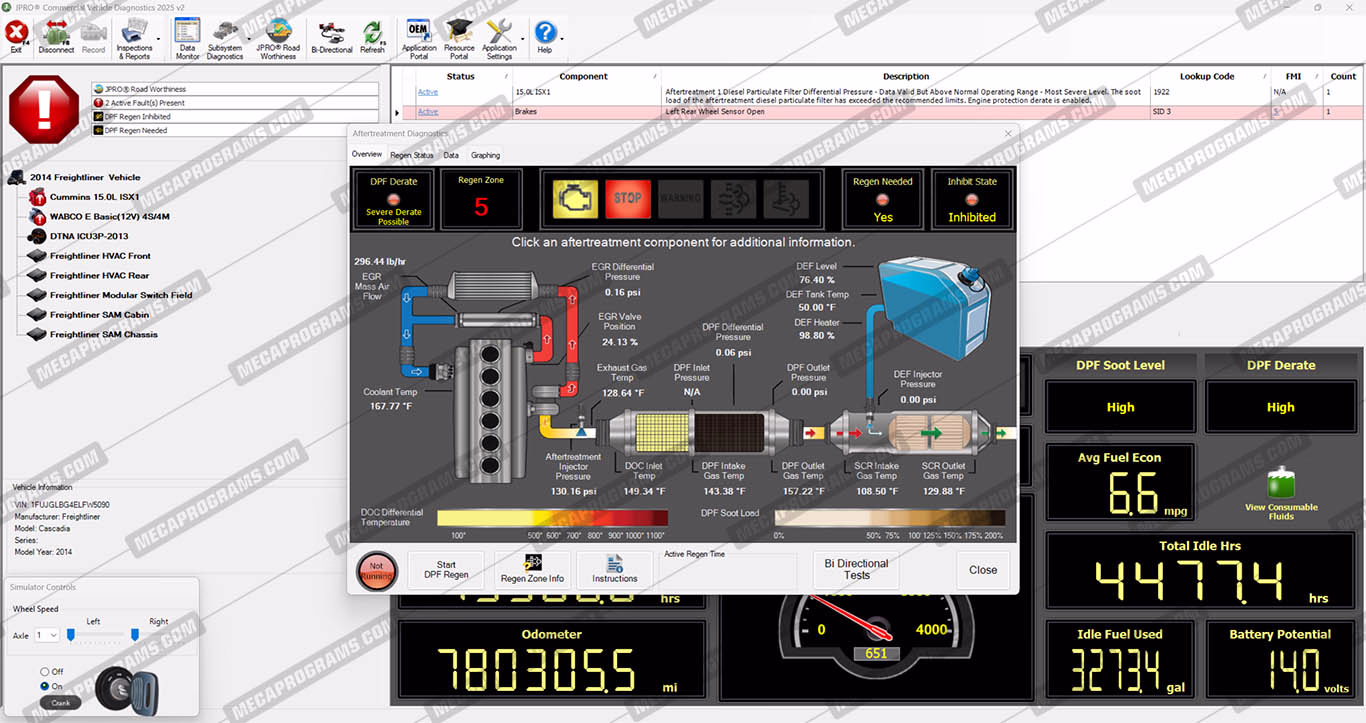Select Cummins 15.0L ISX1 in vehicle tree
The image size is (1366, 723).
[x=94, y=197]
